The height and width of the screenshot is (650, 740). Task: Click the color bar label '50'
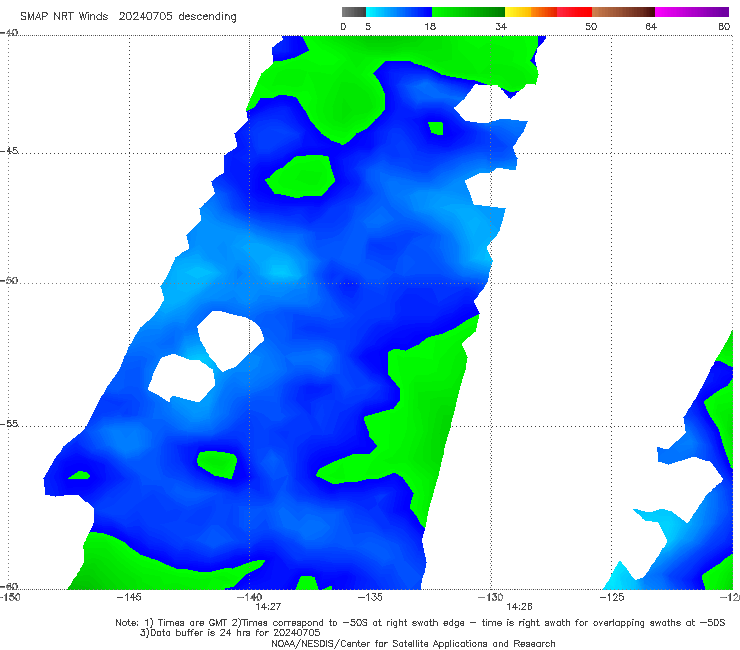click(591, 27)
